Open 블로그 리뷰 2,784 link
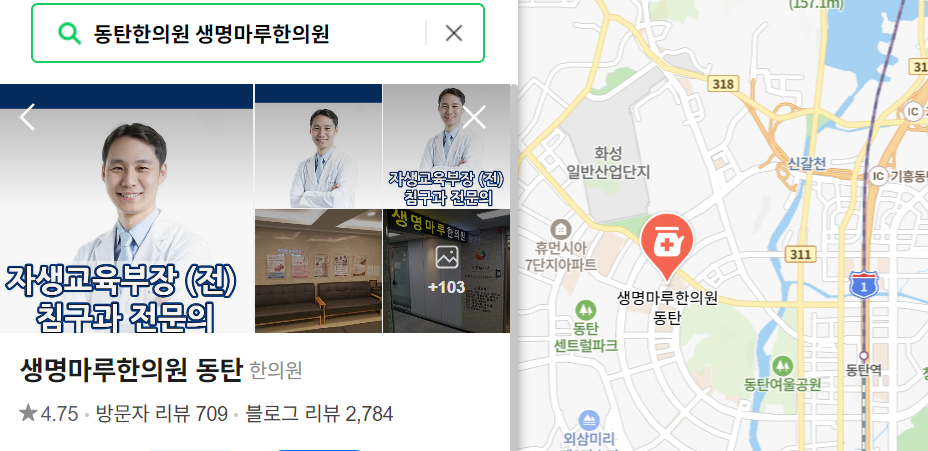The width and height of the screenshot is (928, 451). tap(320, 414)
